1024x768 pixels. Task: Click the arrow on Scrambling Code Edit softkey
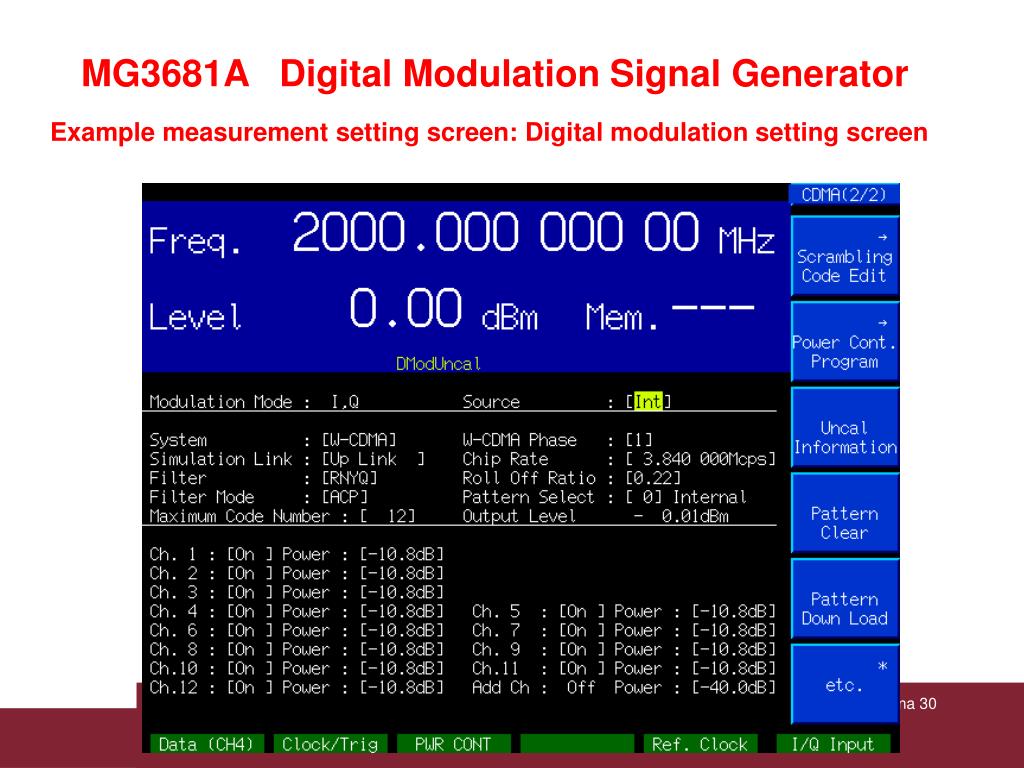tap(882, 237)
